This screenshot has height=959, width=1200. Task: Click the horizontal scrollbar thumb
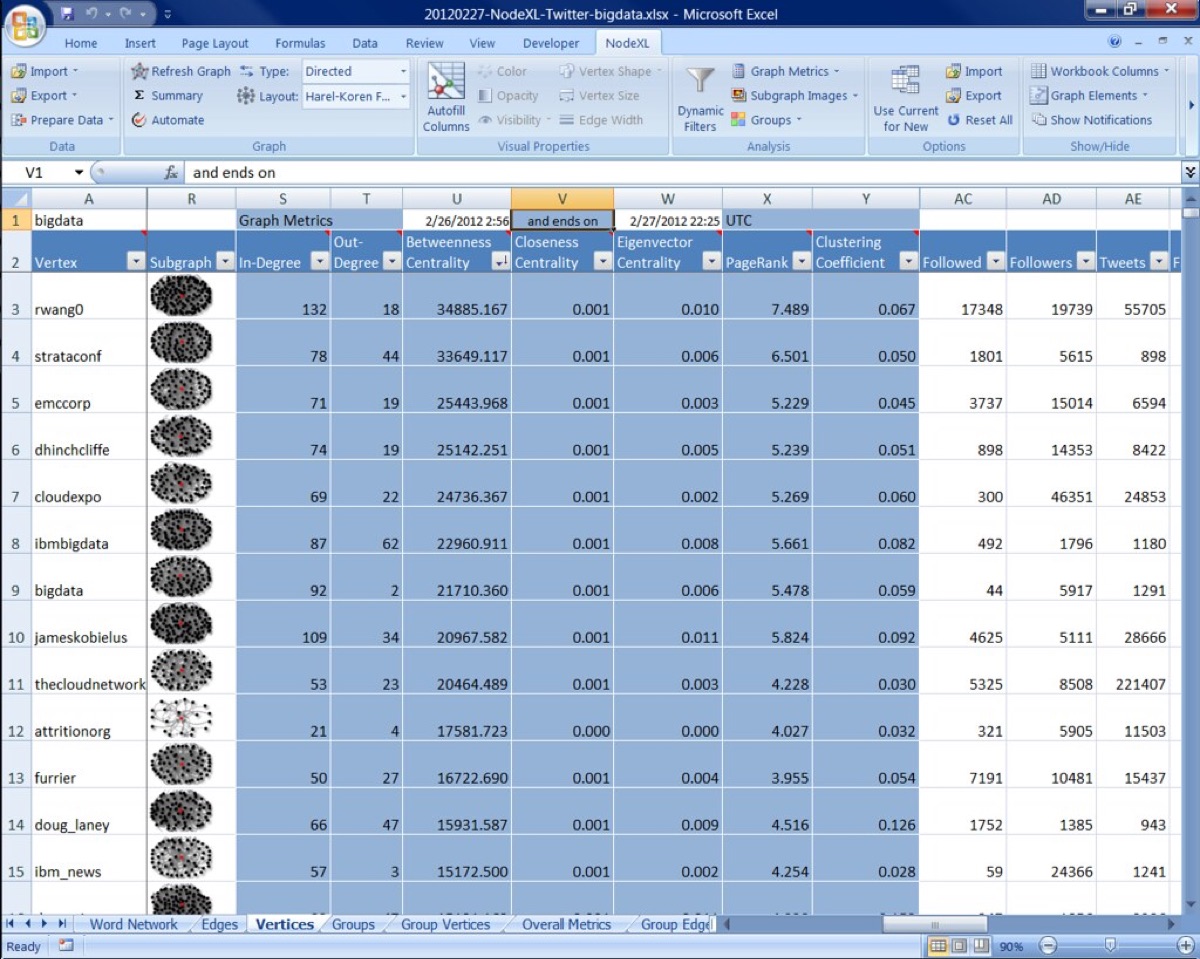[x=936, y=924]
